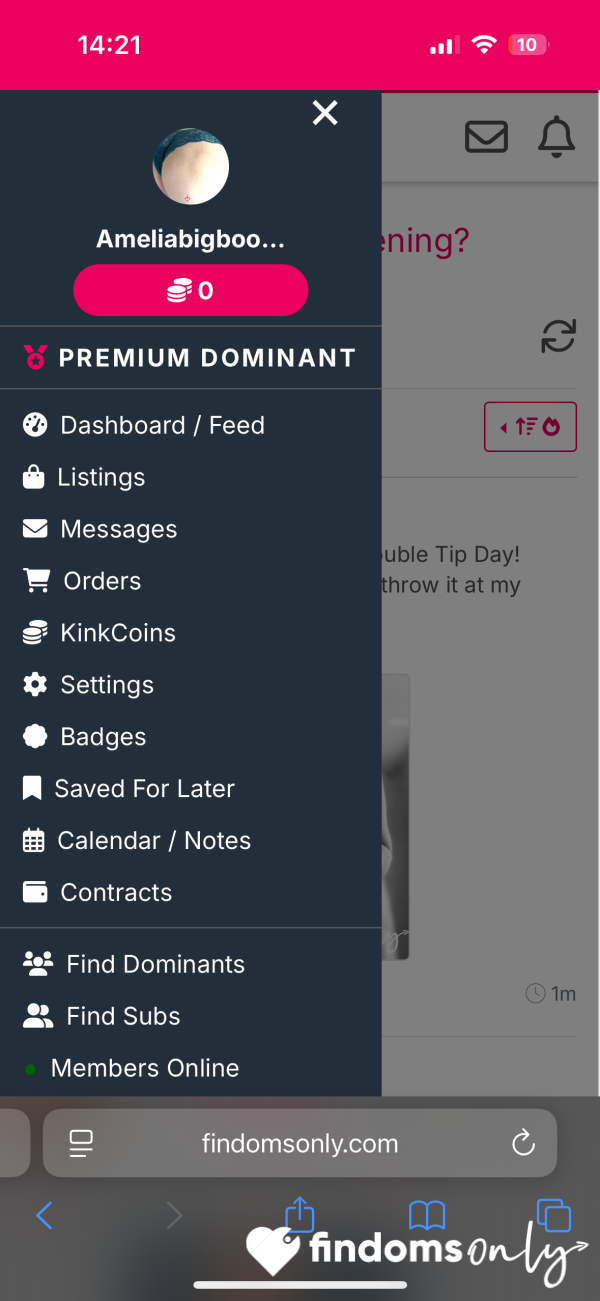Viewport: 600px width, 1301px height.
Task: Open the envelope inbox icon in header
Action: click(x=487, y=136)
